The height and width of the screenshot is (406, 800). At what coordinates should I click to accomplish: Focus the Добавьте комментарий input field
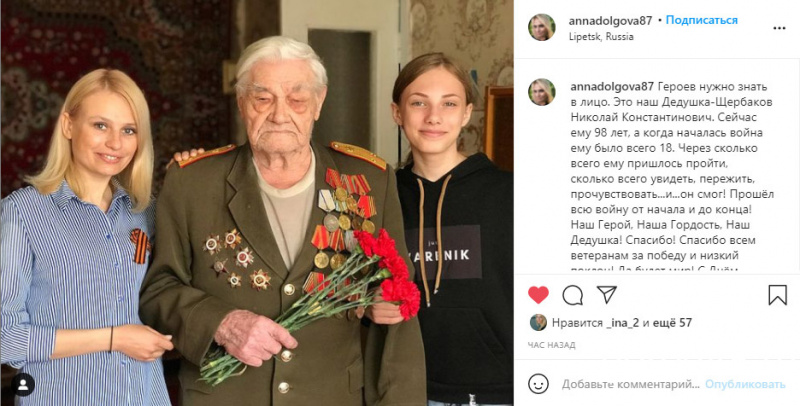coord(631,384)
